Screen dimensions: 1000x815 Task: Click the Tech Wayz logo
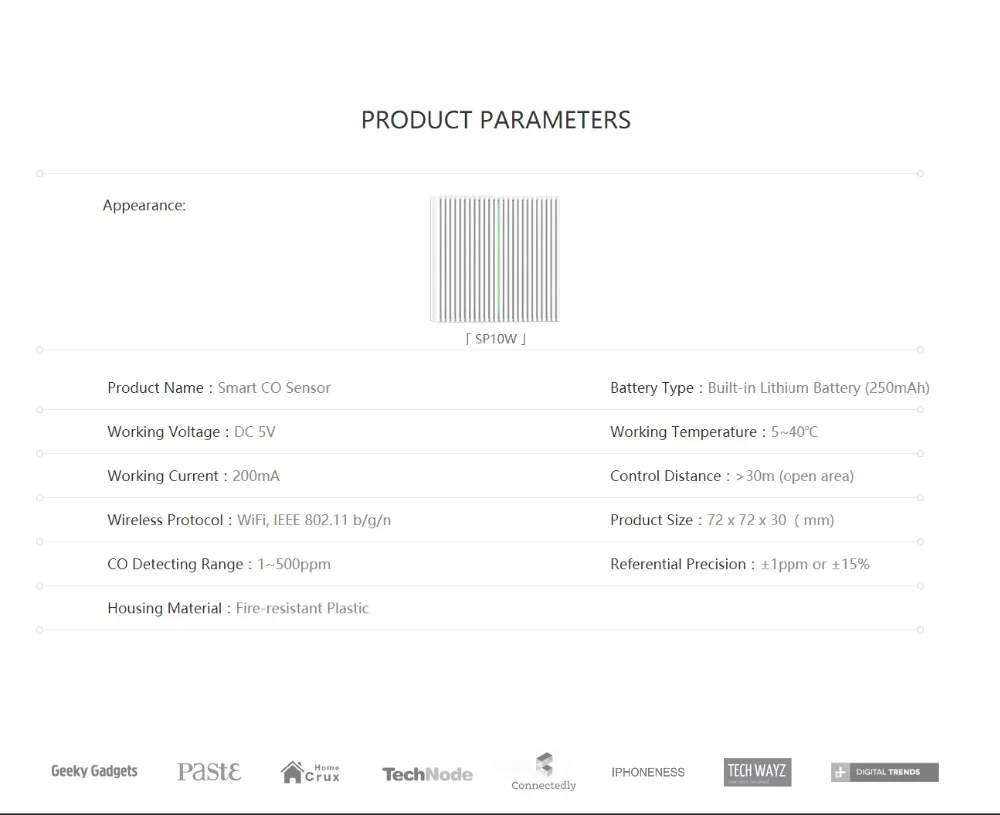tap(757, 772)
